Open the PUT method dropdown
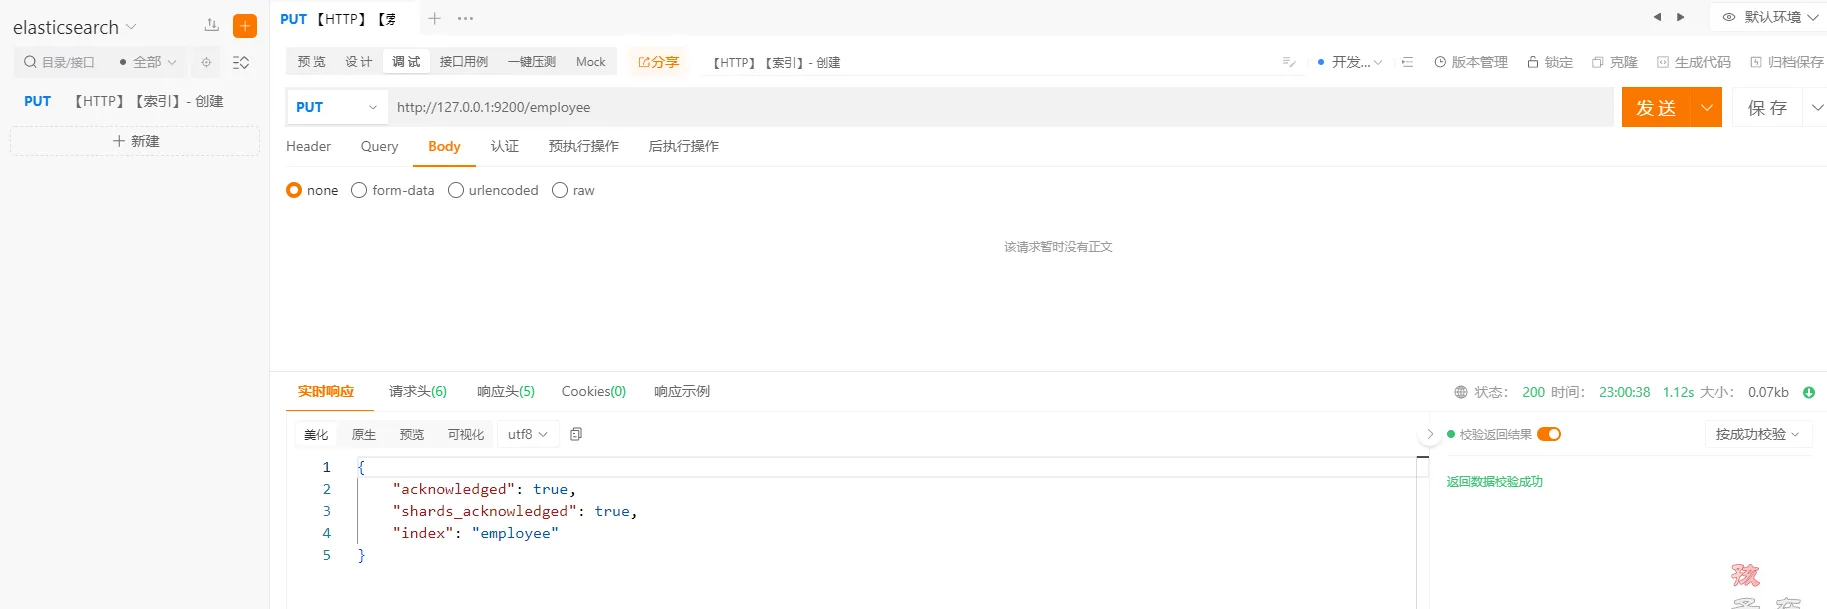The image size is (1827, 609). [336, 107]
